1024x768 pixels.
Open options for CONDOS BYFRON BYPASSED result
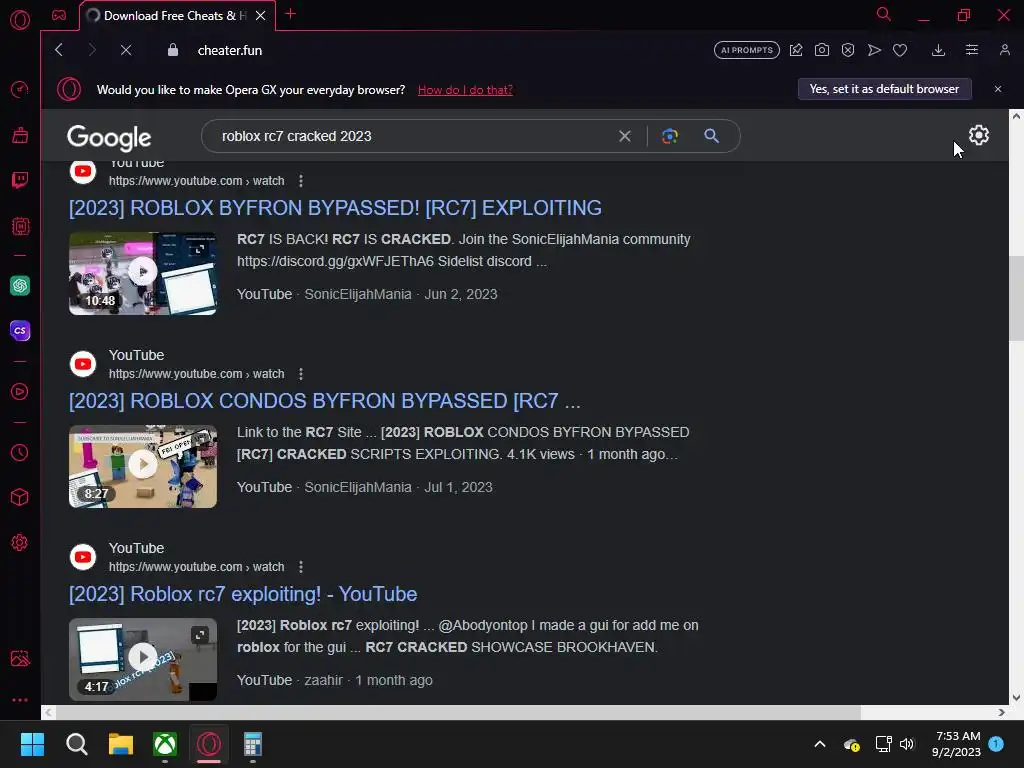tap(300, 374)
